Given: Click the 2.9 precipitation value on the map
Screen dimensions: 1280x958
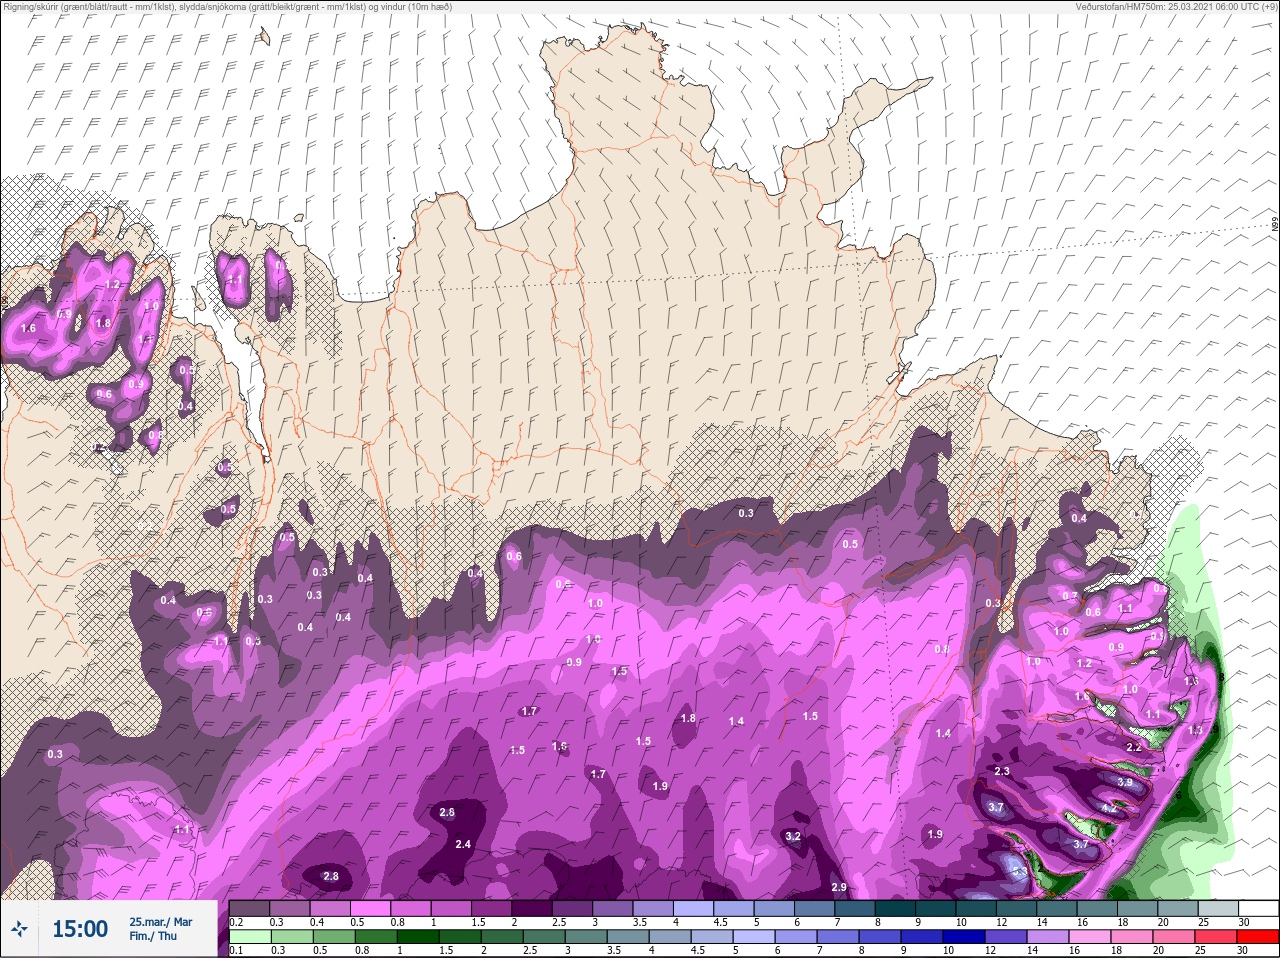Looking at the screenshot, I should [839, 888].
